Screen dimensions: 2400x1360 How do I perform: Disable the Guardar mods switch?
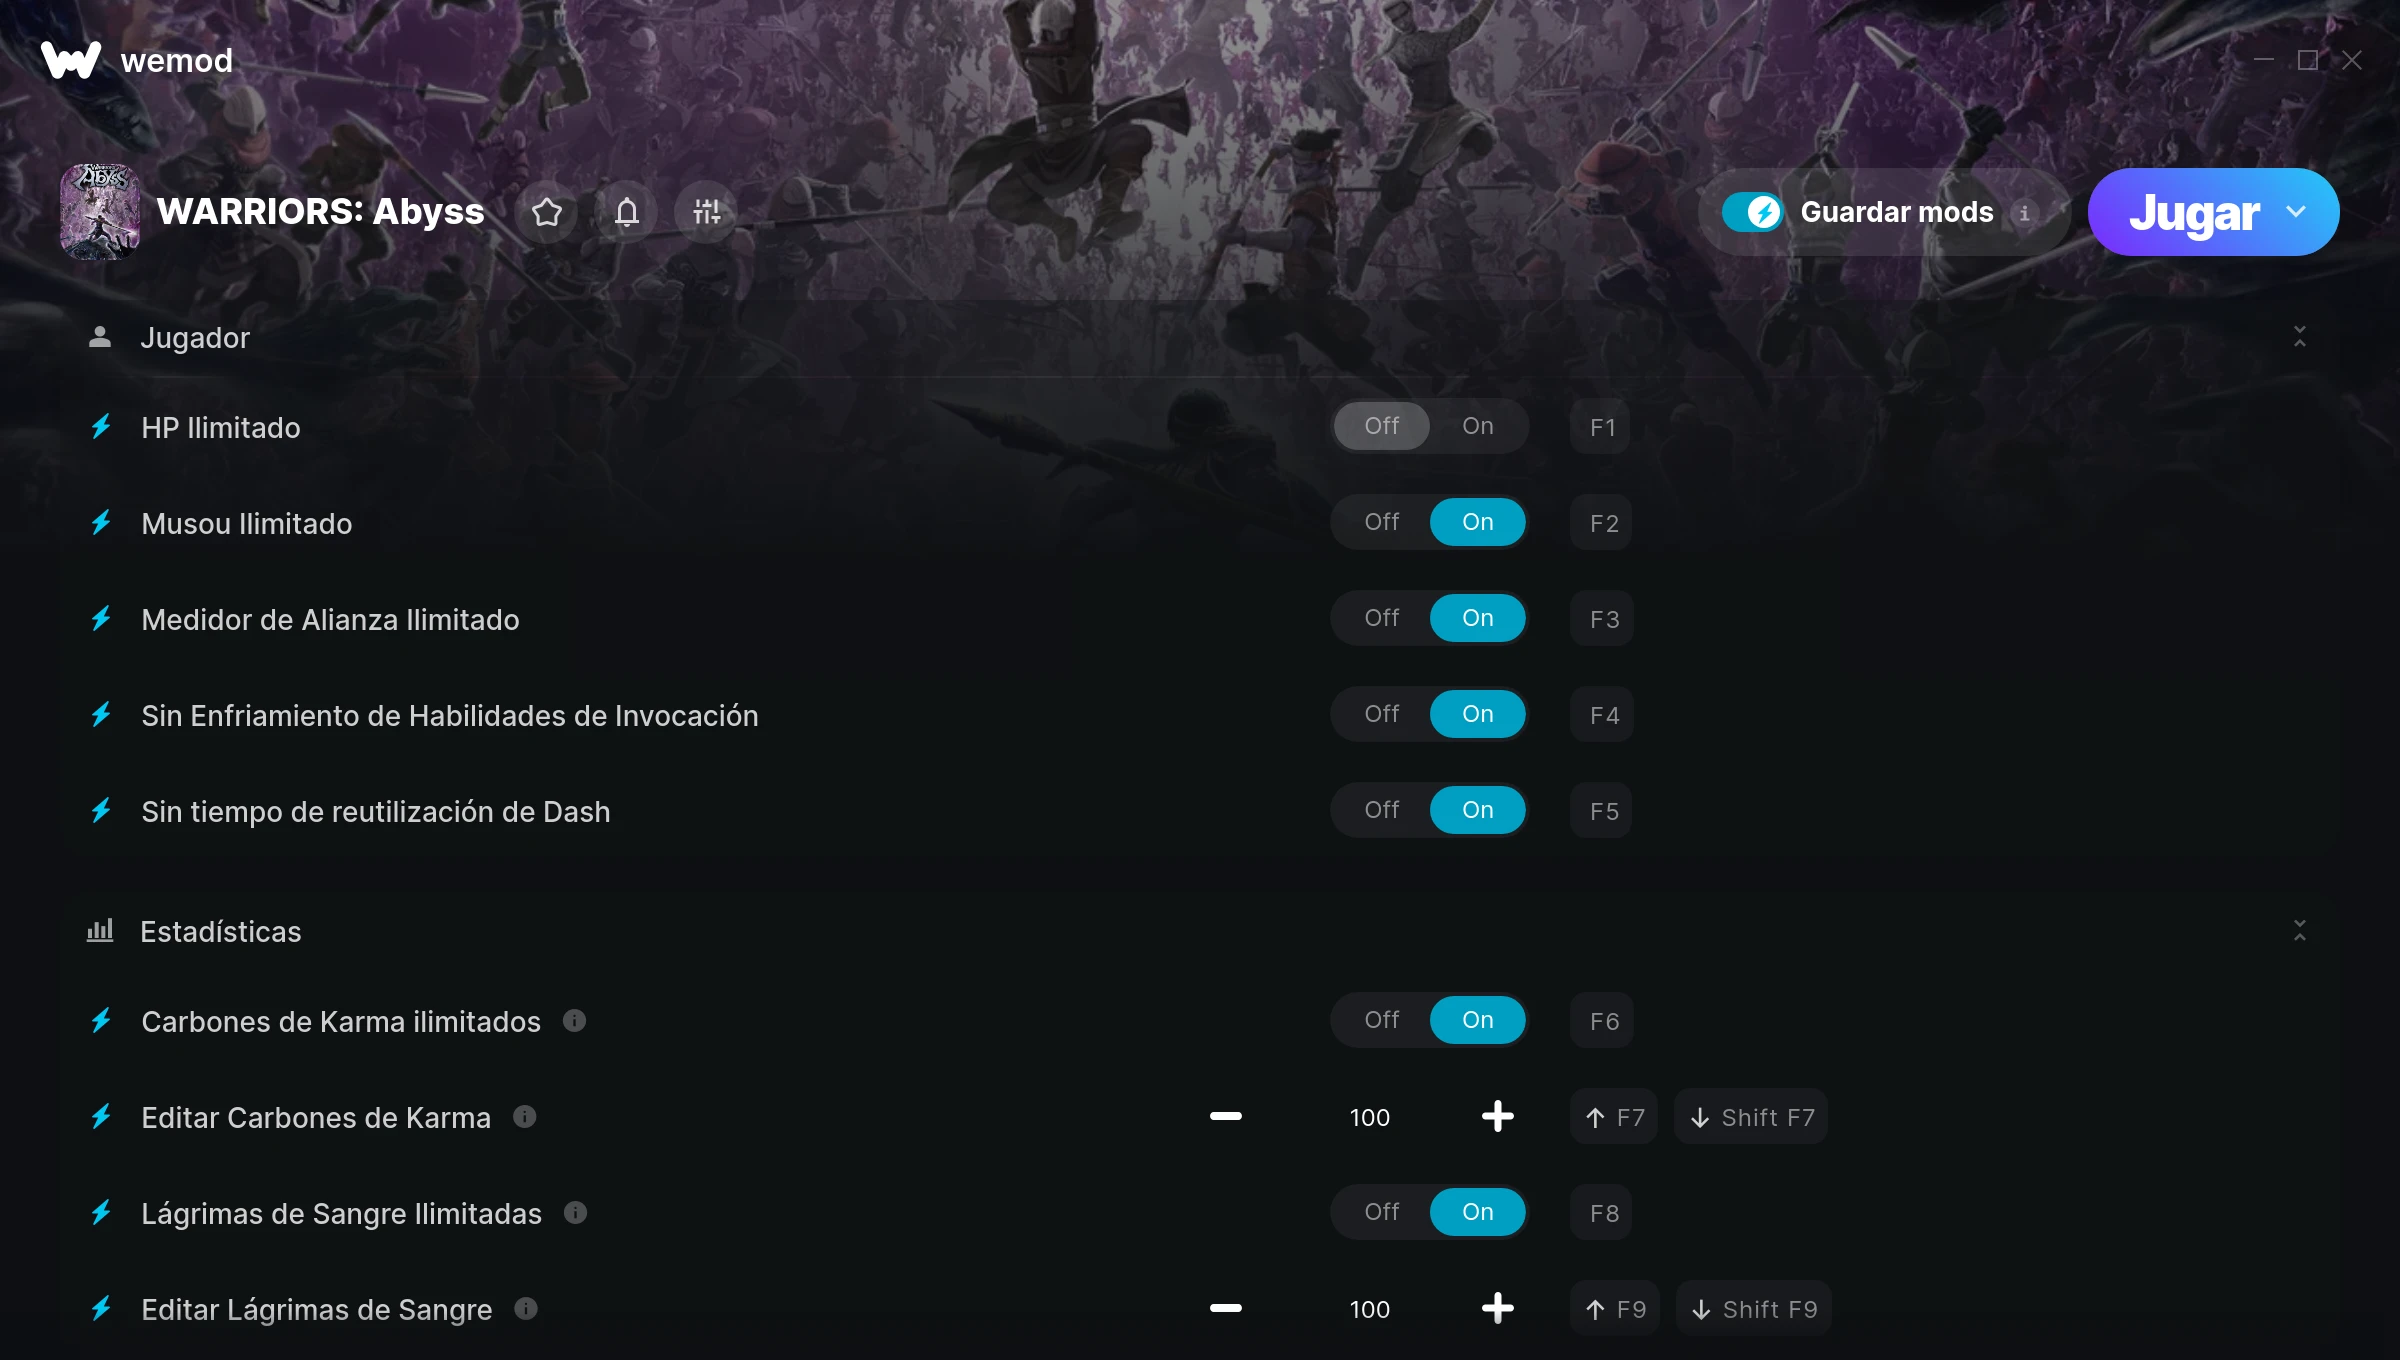[x=1752, y=212]
